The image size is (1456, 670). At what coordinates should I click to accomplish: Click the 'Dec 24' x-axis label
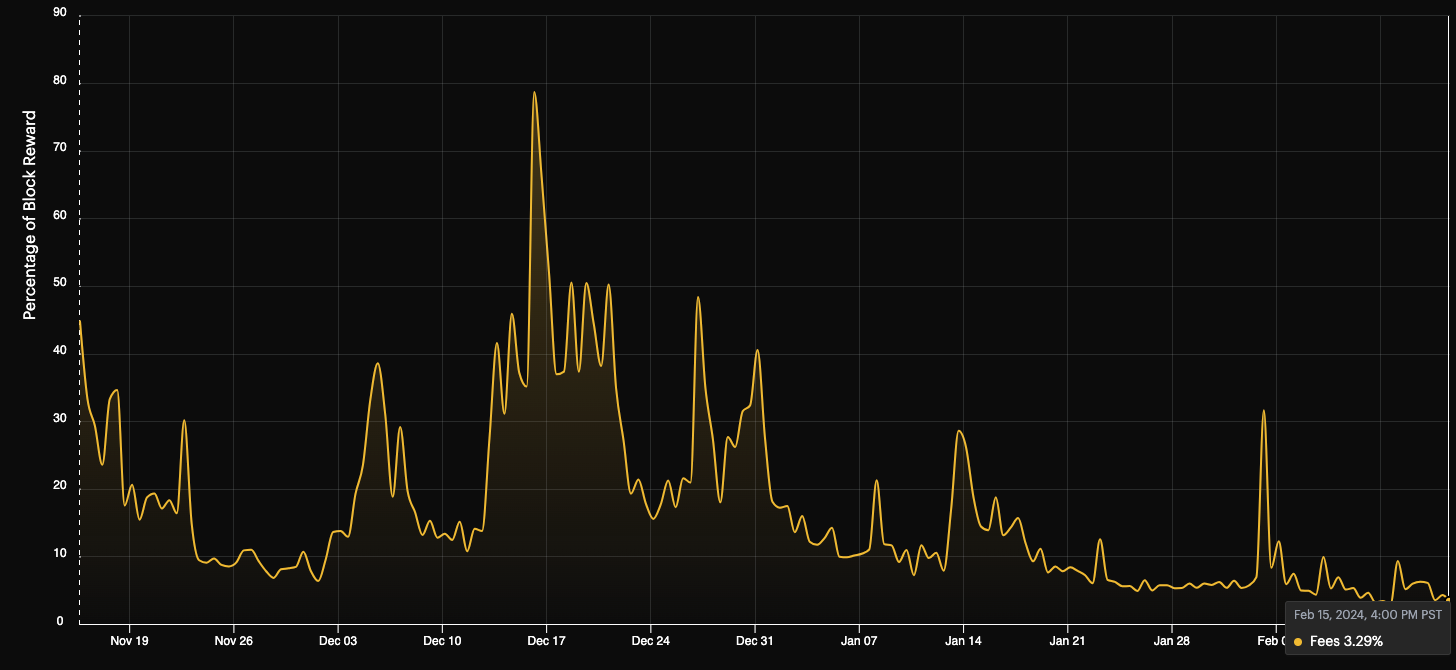(650, 641)
